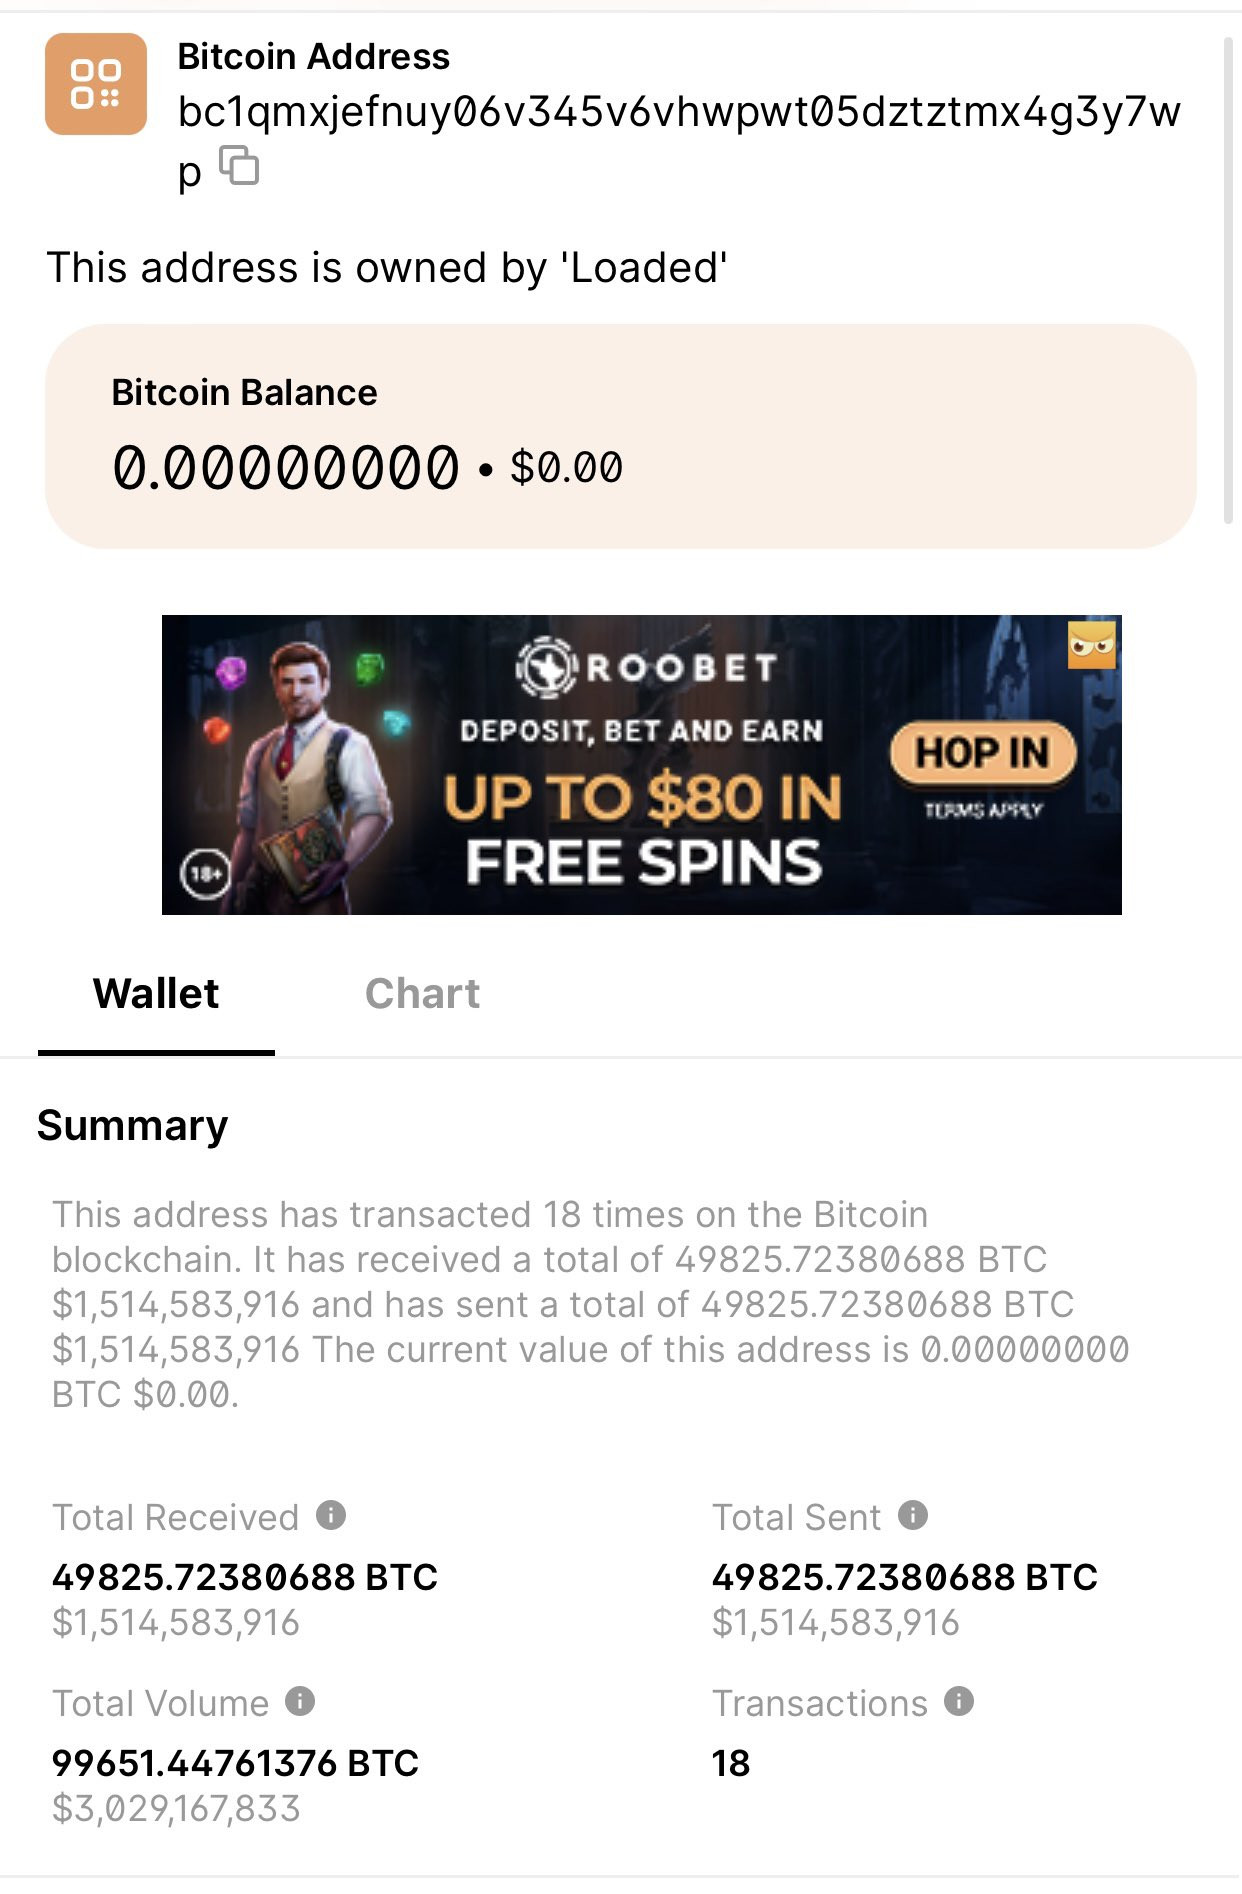Click the 'Loaded' owner name text
The image size is (1242, 1894).
coord(644,268)
